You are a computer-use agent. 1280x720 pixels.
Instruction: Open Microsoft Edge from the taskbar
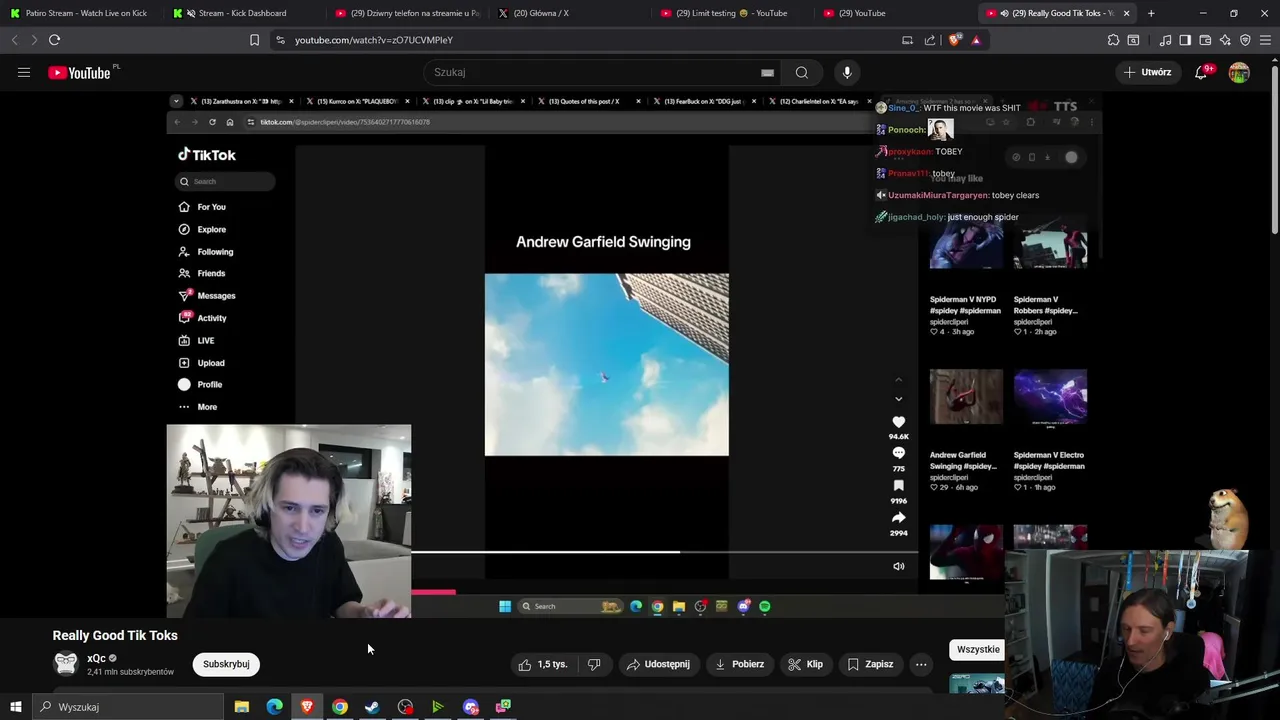275,707
